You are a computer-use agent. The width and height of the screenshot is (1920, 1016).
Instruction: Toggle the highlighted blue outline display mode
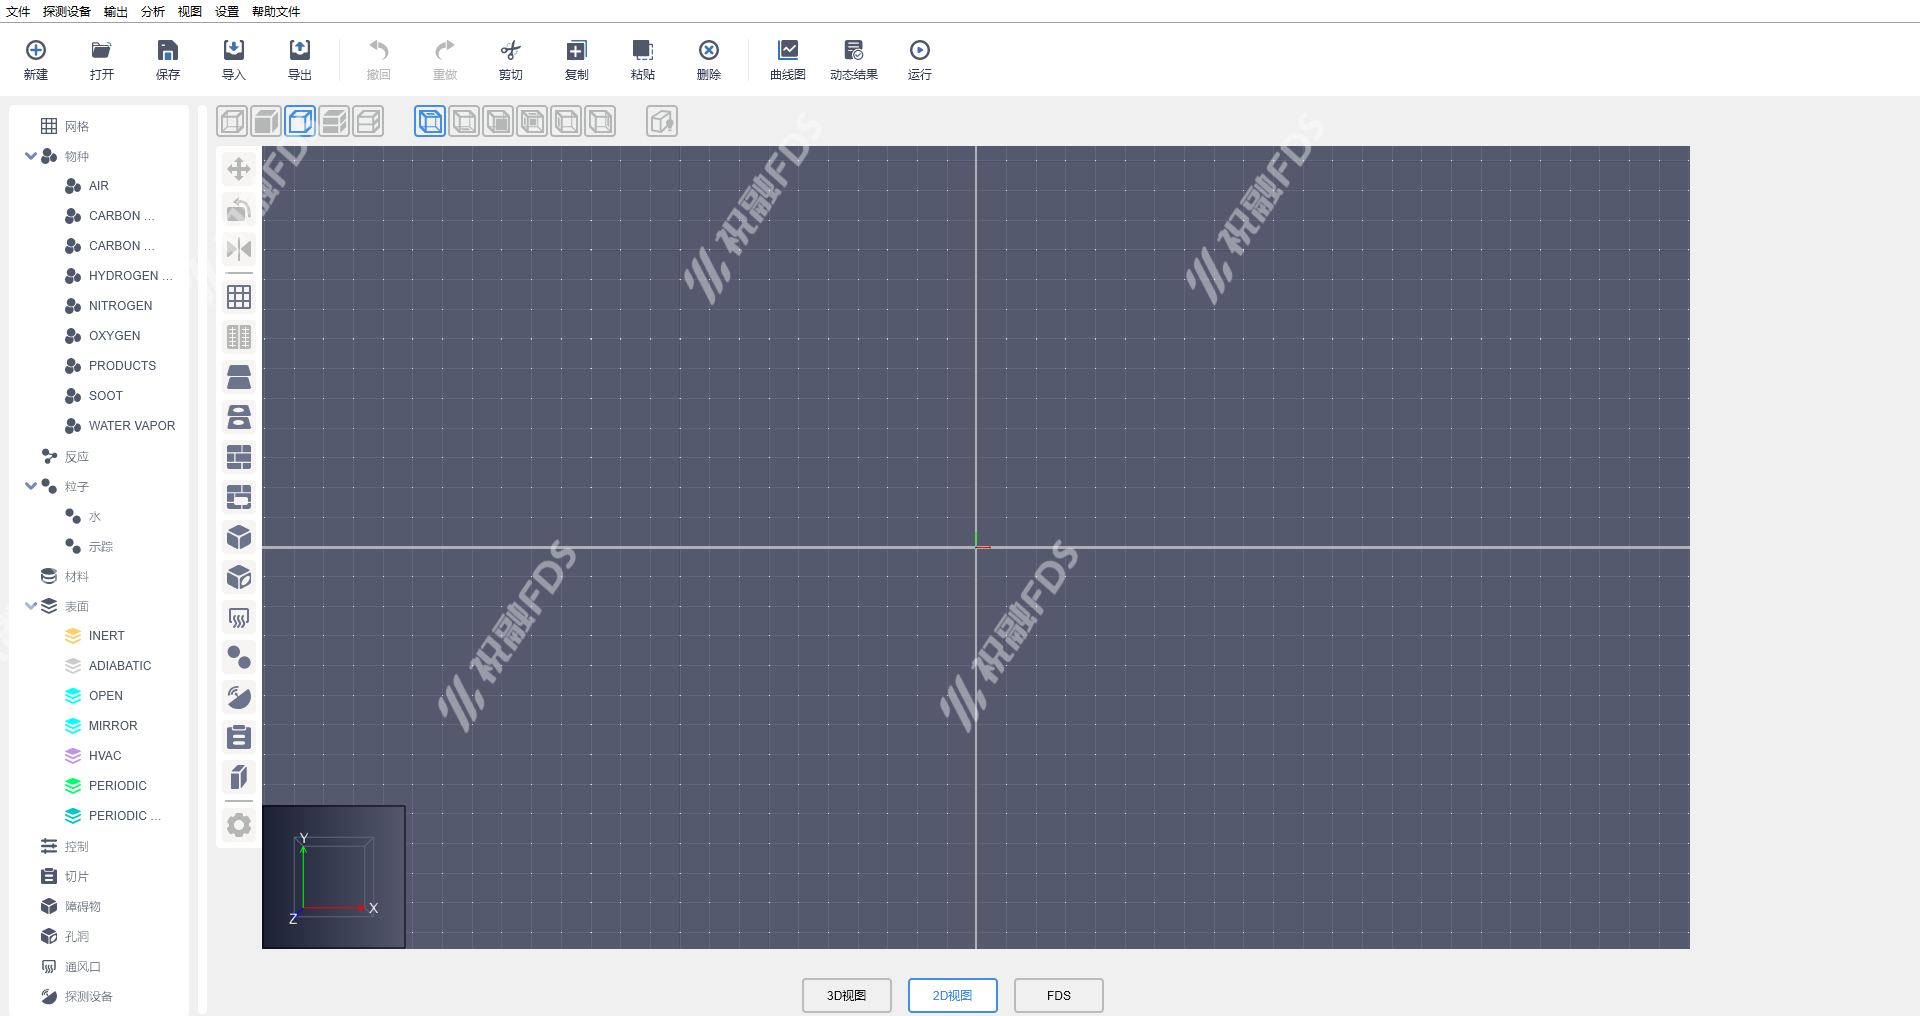(300, 122)
